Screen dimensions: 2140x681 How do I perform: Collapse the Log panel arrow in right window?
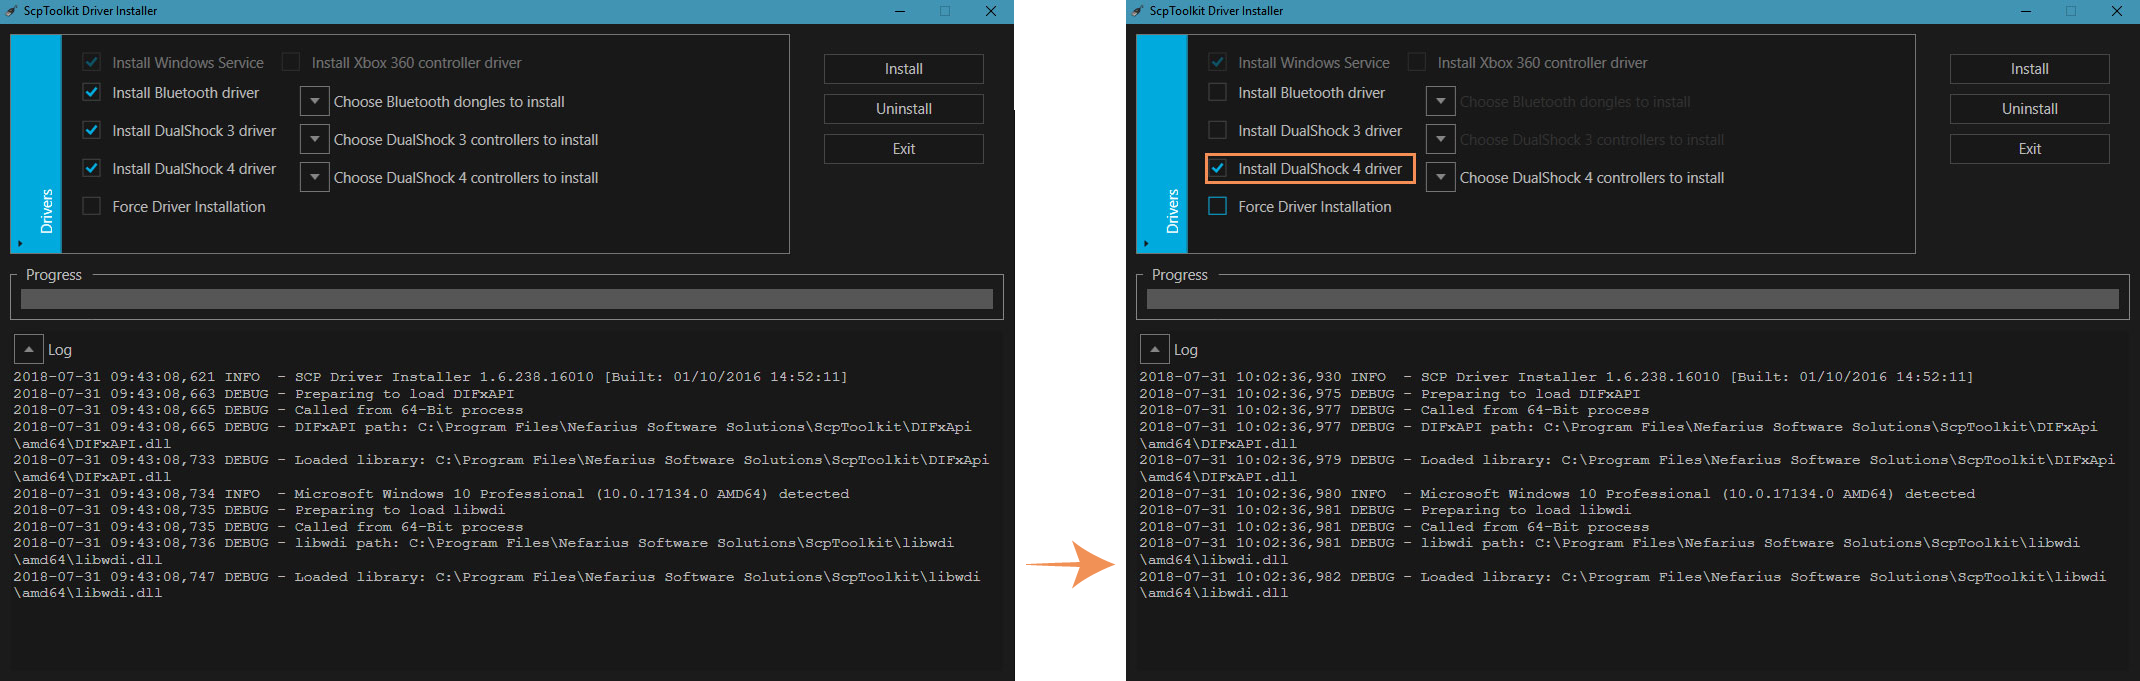click(1155, 349)
